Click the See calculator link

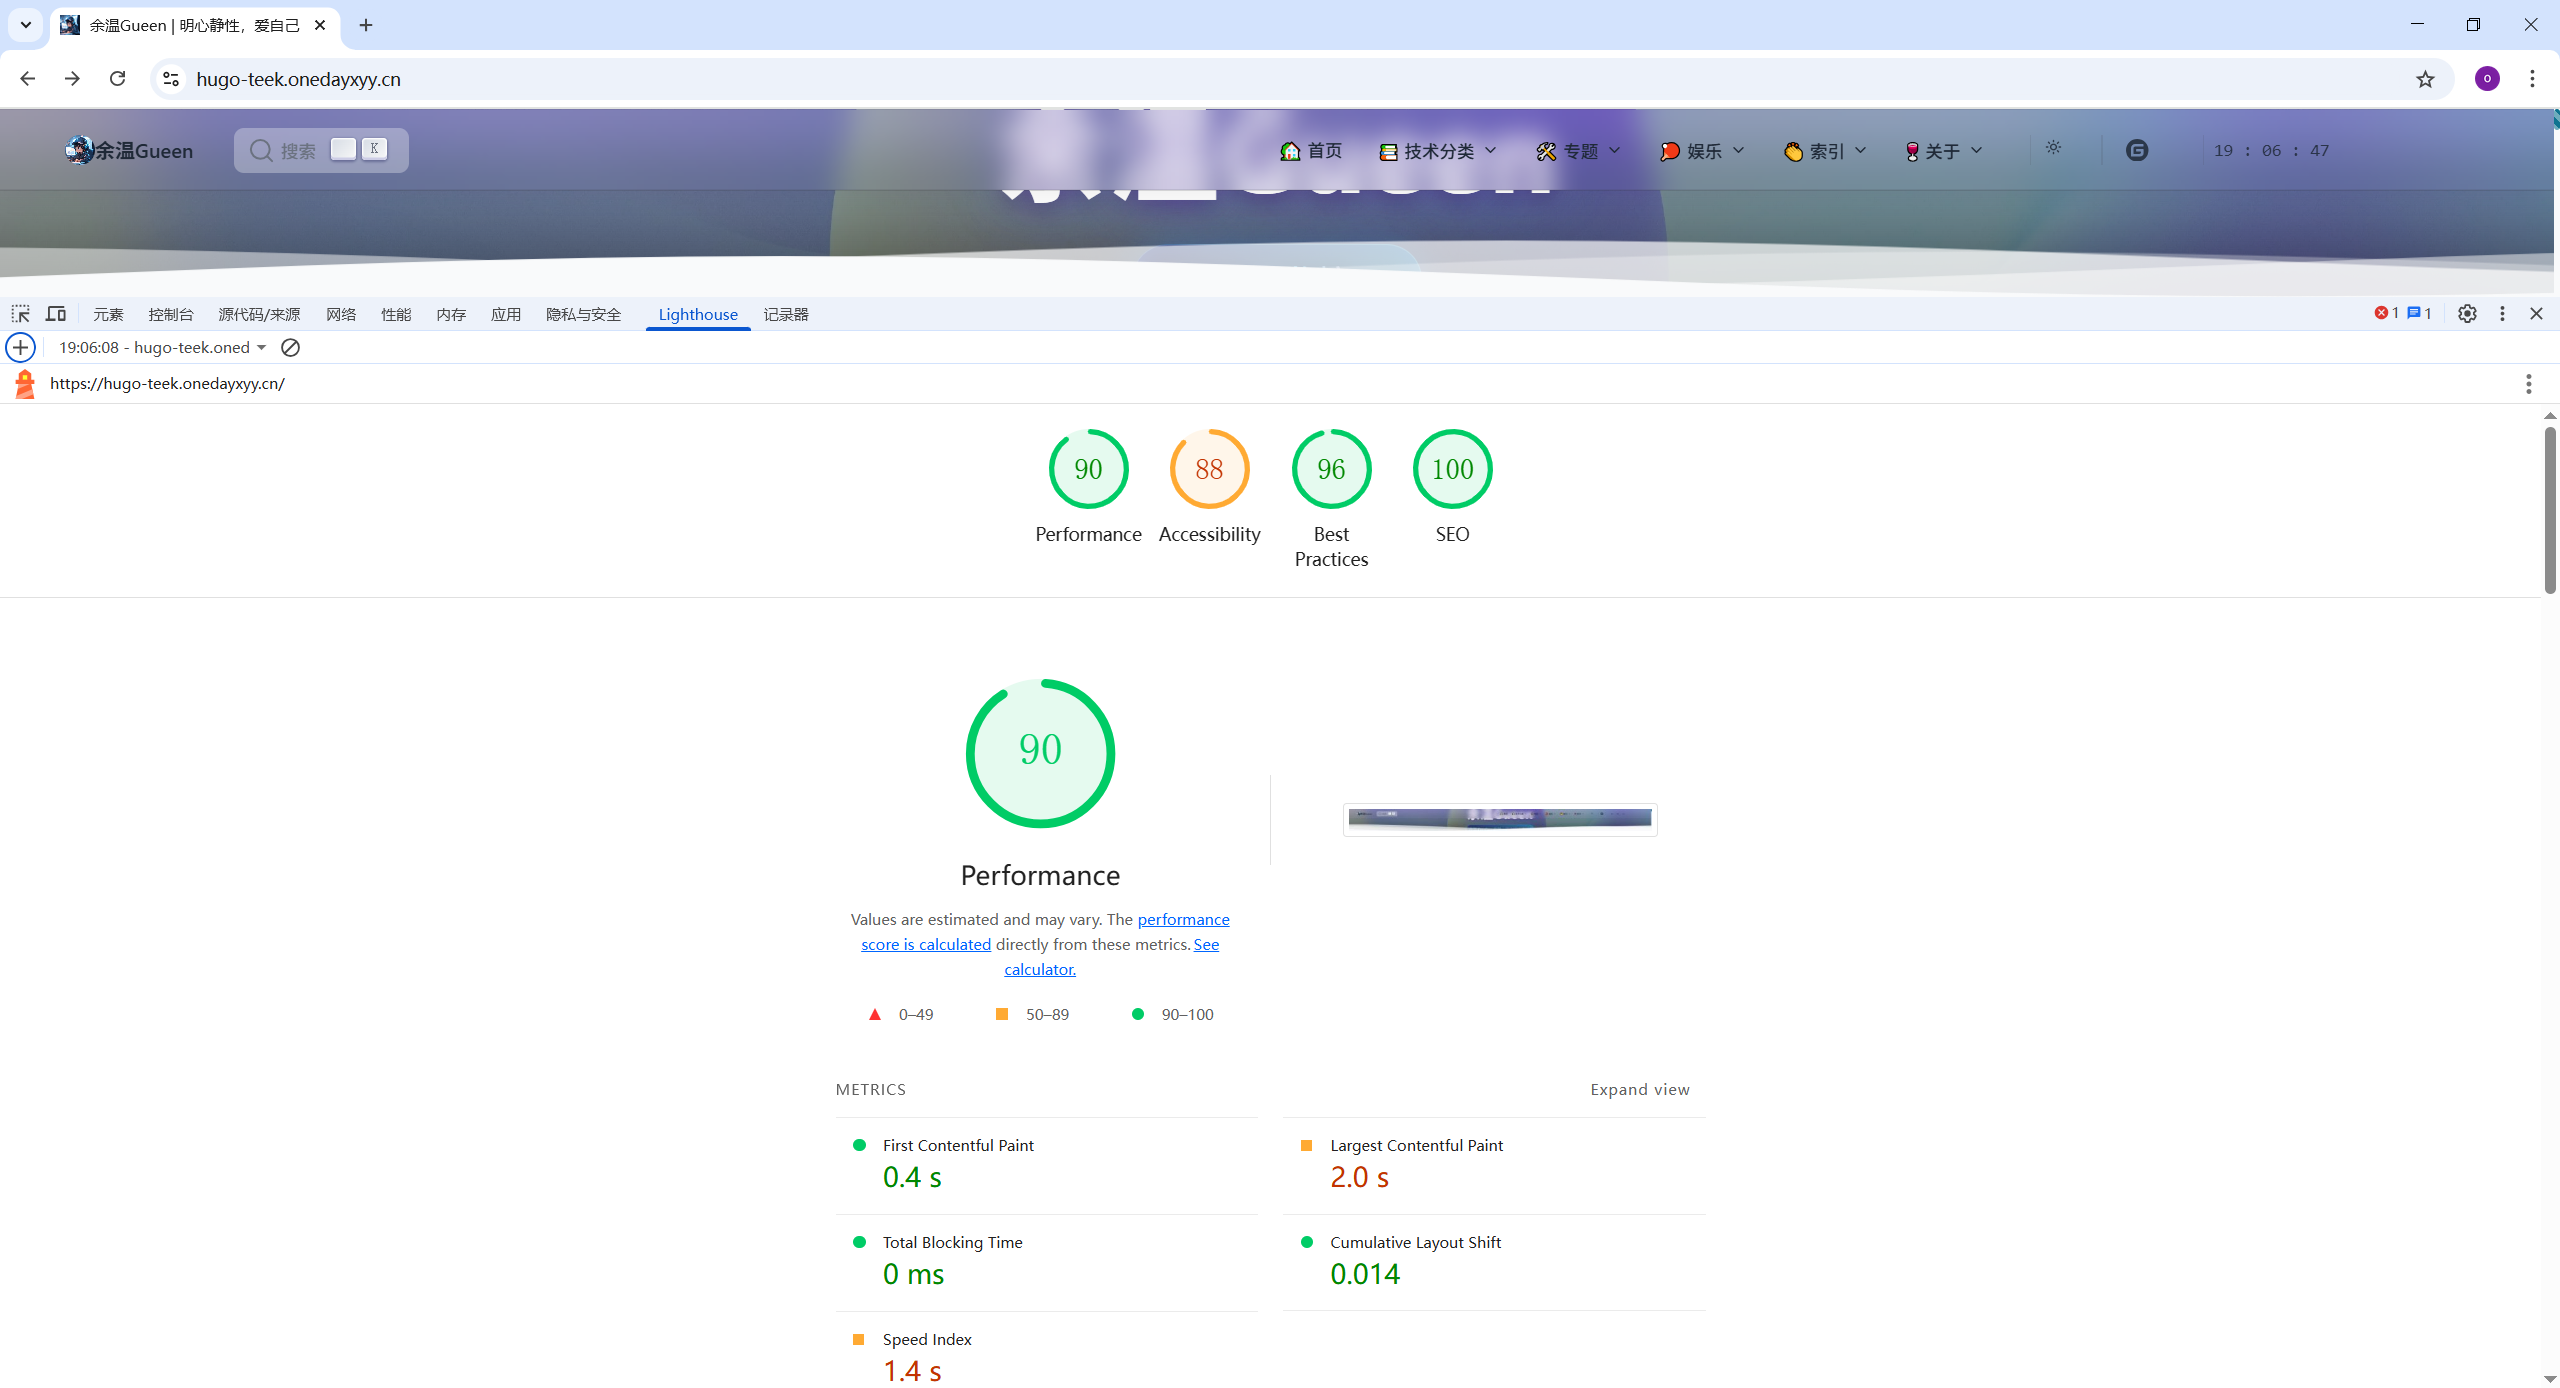tap(1040, 969)
